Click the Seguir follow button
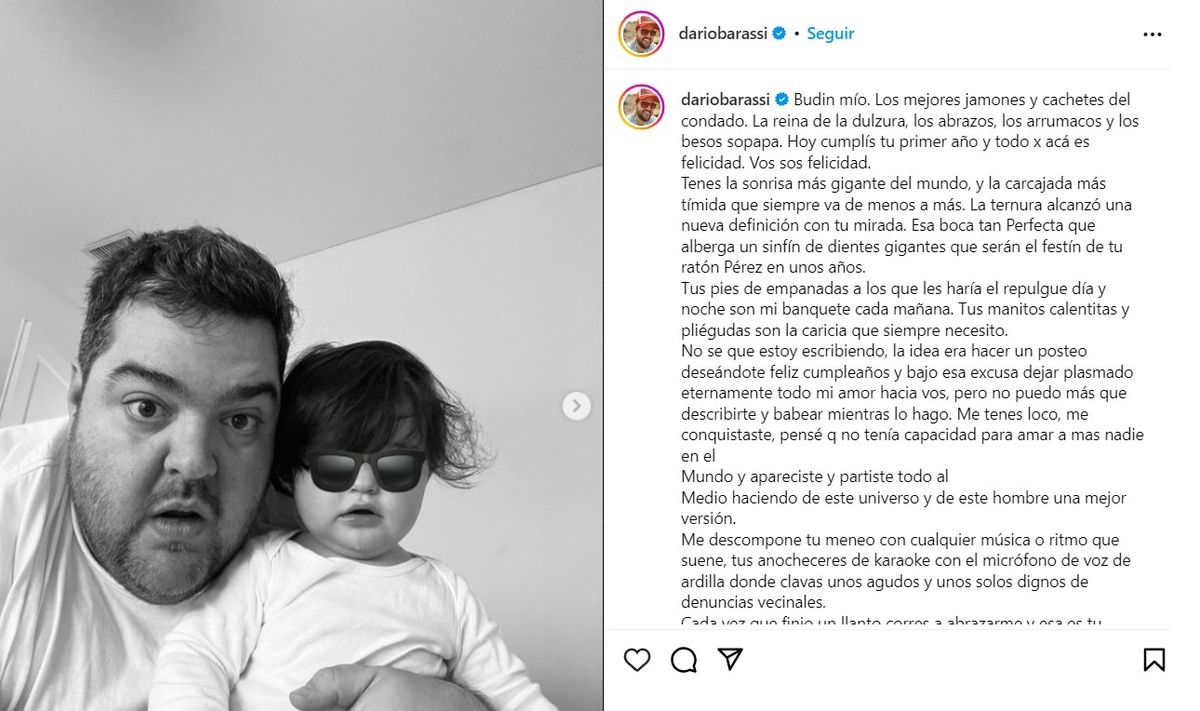Screen dimensions: 1200x711 [830, 33]
